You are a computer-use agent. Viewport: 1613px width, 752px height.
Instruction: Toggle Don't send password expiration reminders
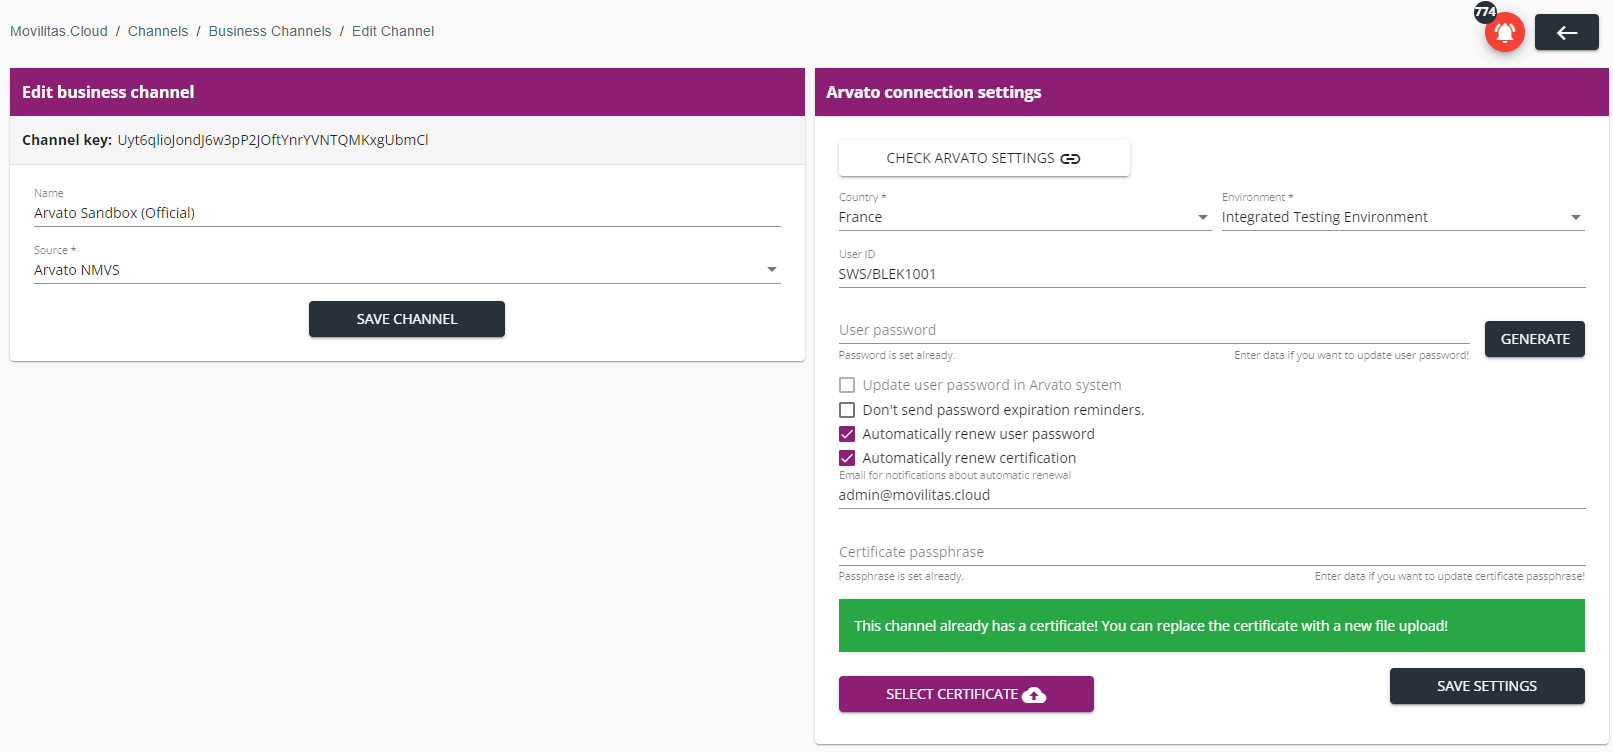click(847, 410)
